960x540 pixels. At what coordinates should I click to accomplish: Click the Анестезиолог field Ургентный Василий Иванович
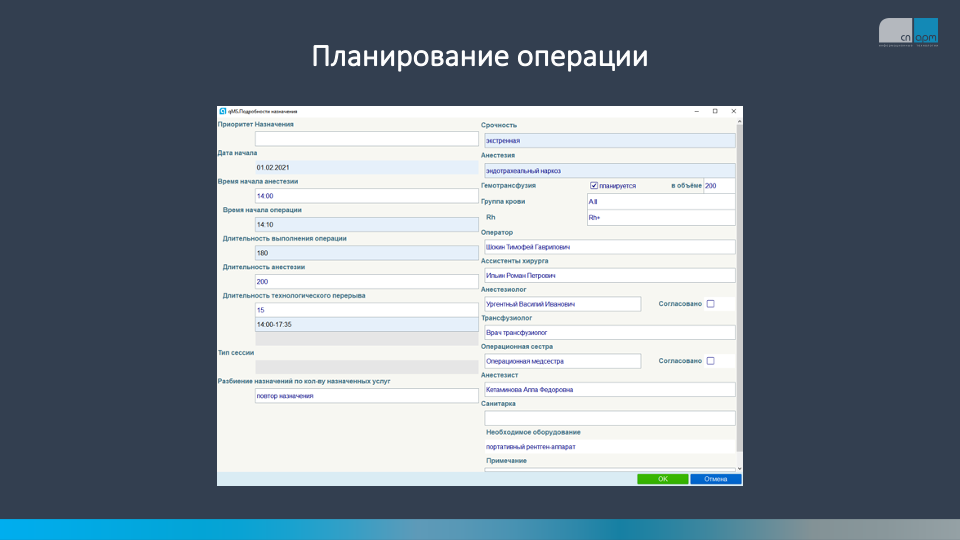pos(563,304)
